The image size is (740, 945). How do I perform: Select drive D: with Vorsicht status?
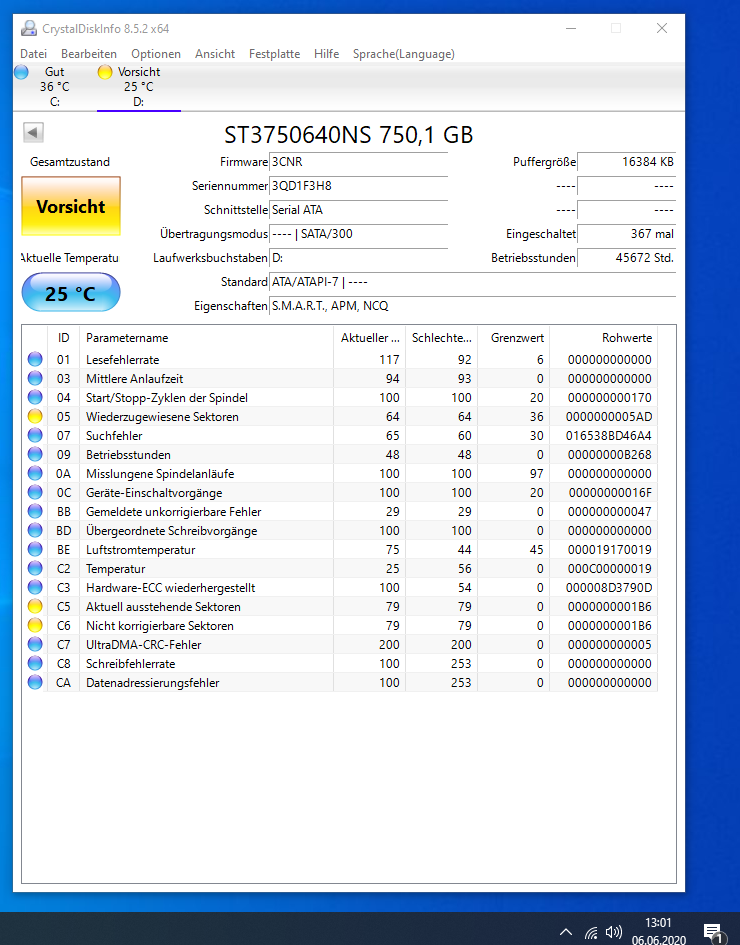[x=139, y=87]
